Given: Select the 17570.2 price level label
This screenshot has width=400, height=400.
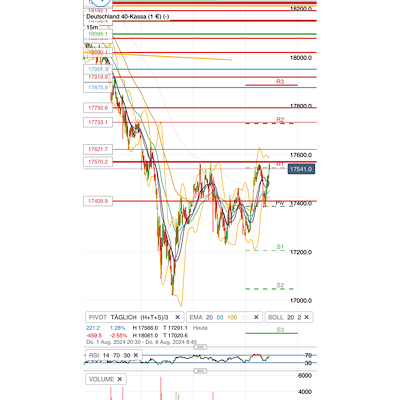Looking at the screenshot, I should point(98,162).
